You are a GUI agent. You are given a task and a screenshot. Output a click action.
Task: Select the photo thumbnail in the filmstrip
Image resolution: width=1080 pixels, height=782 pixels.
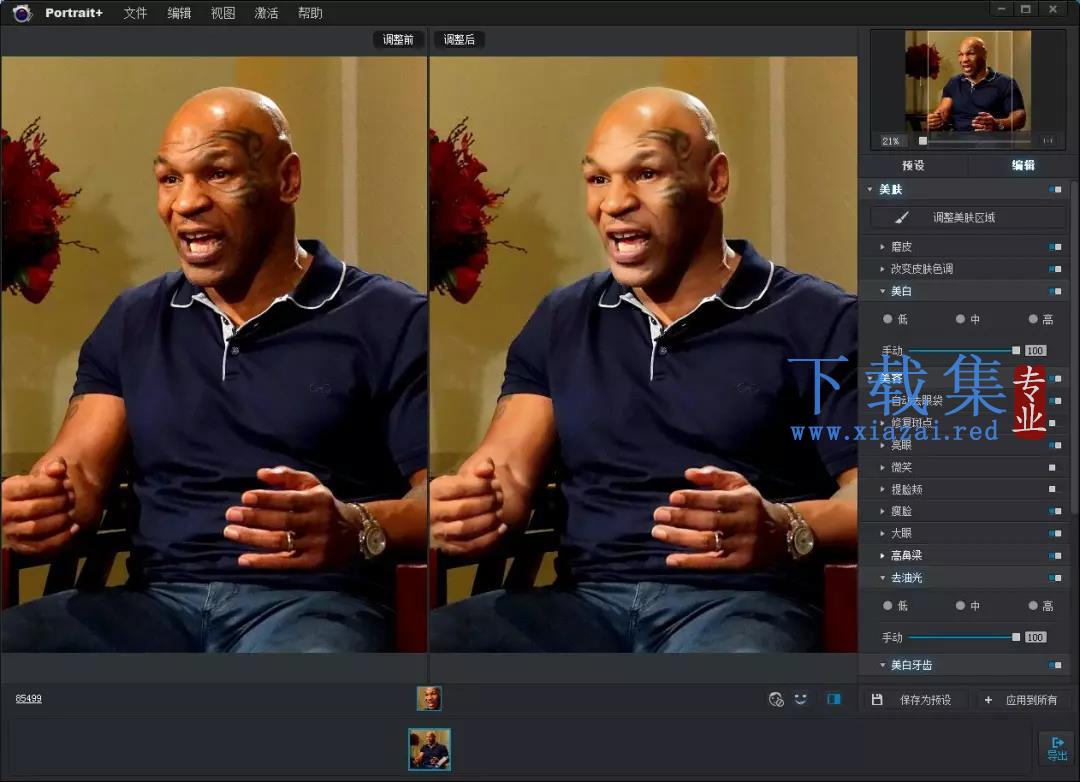tap(430, 749)
